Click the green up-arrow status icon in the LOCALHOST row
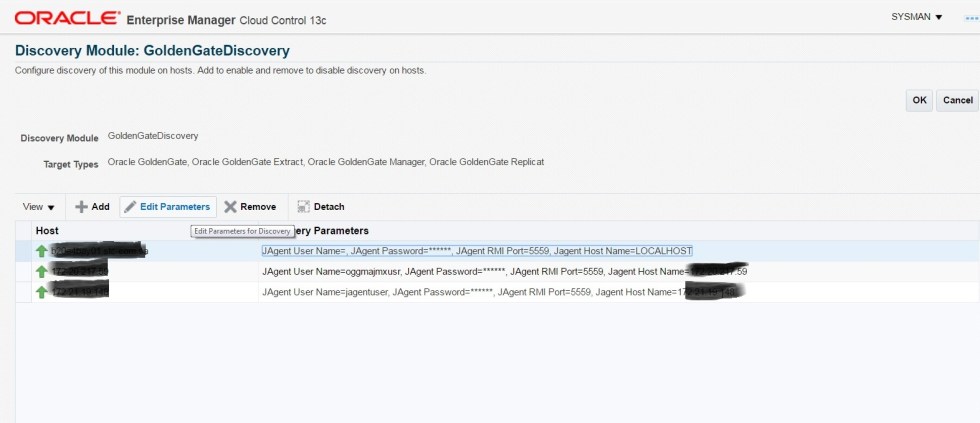Viewport: 980px width, 423px height. [x=42, y=251]
